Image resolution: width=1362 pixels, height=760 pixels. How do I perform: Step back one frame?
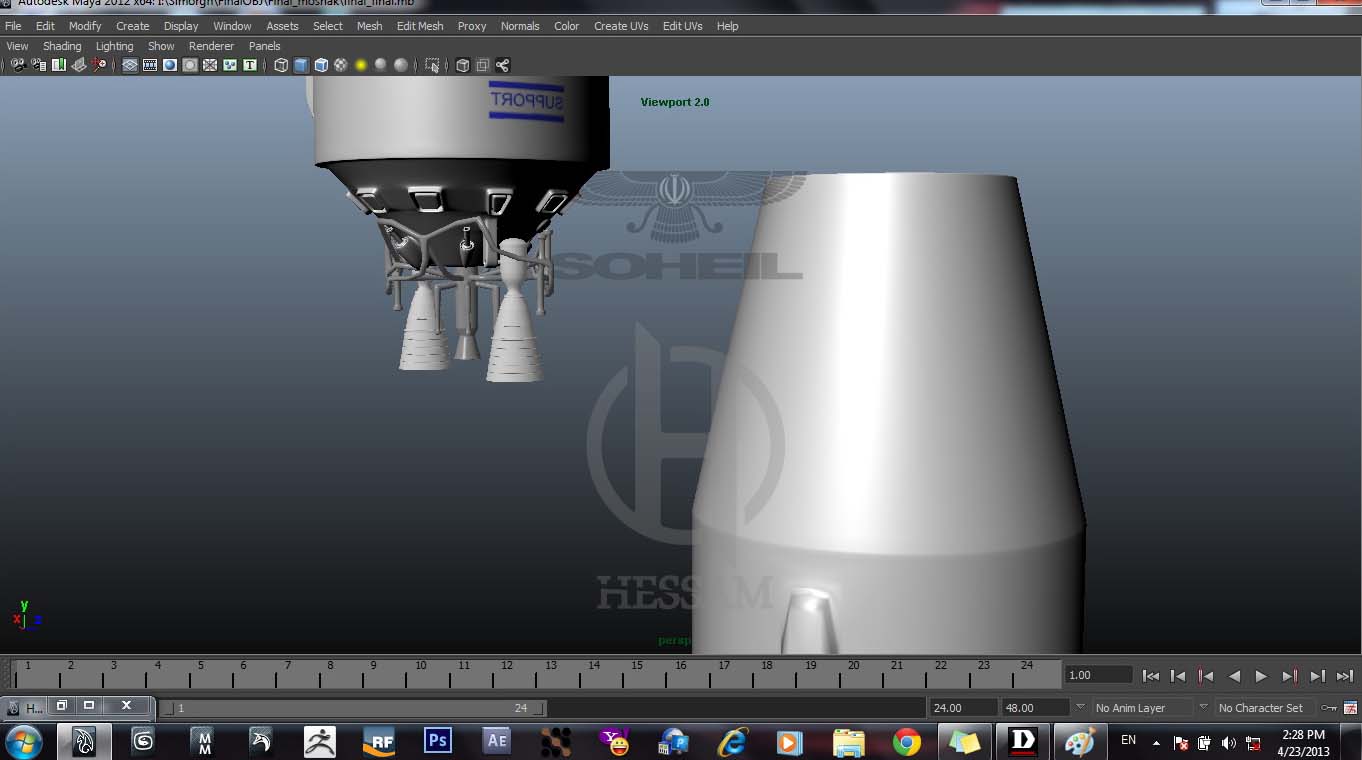(1178, 676)
